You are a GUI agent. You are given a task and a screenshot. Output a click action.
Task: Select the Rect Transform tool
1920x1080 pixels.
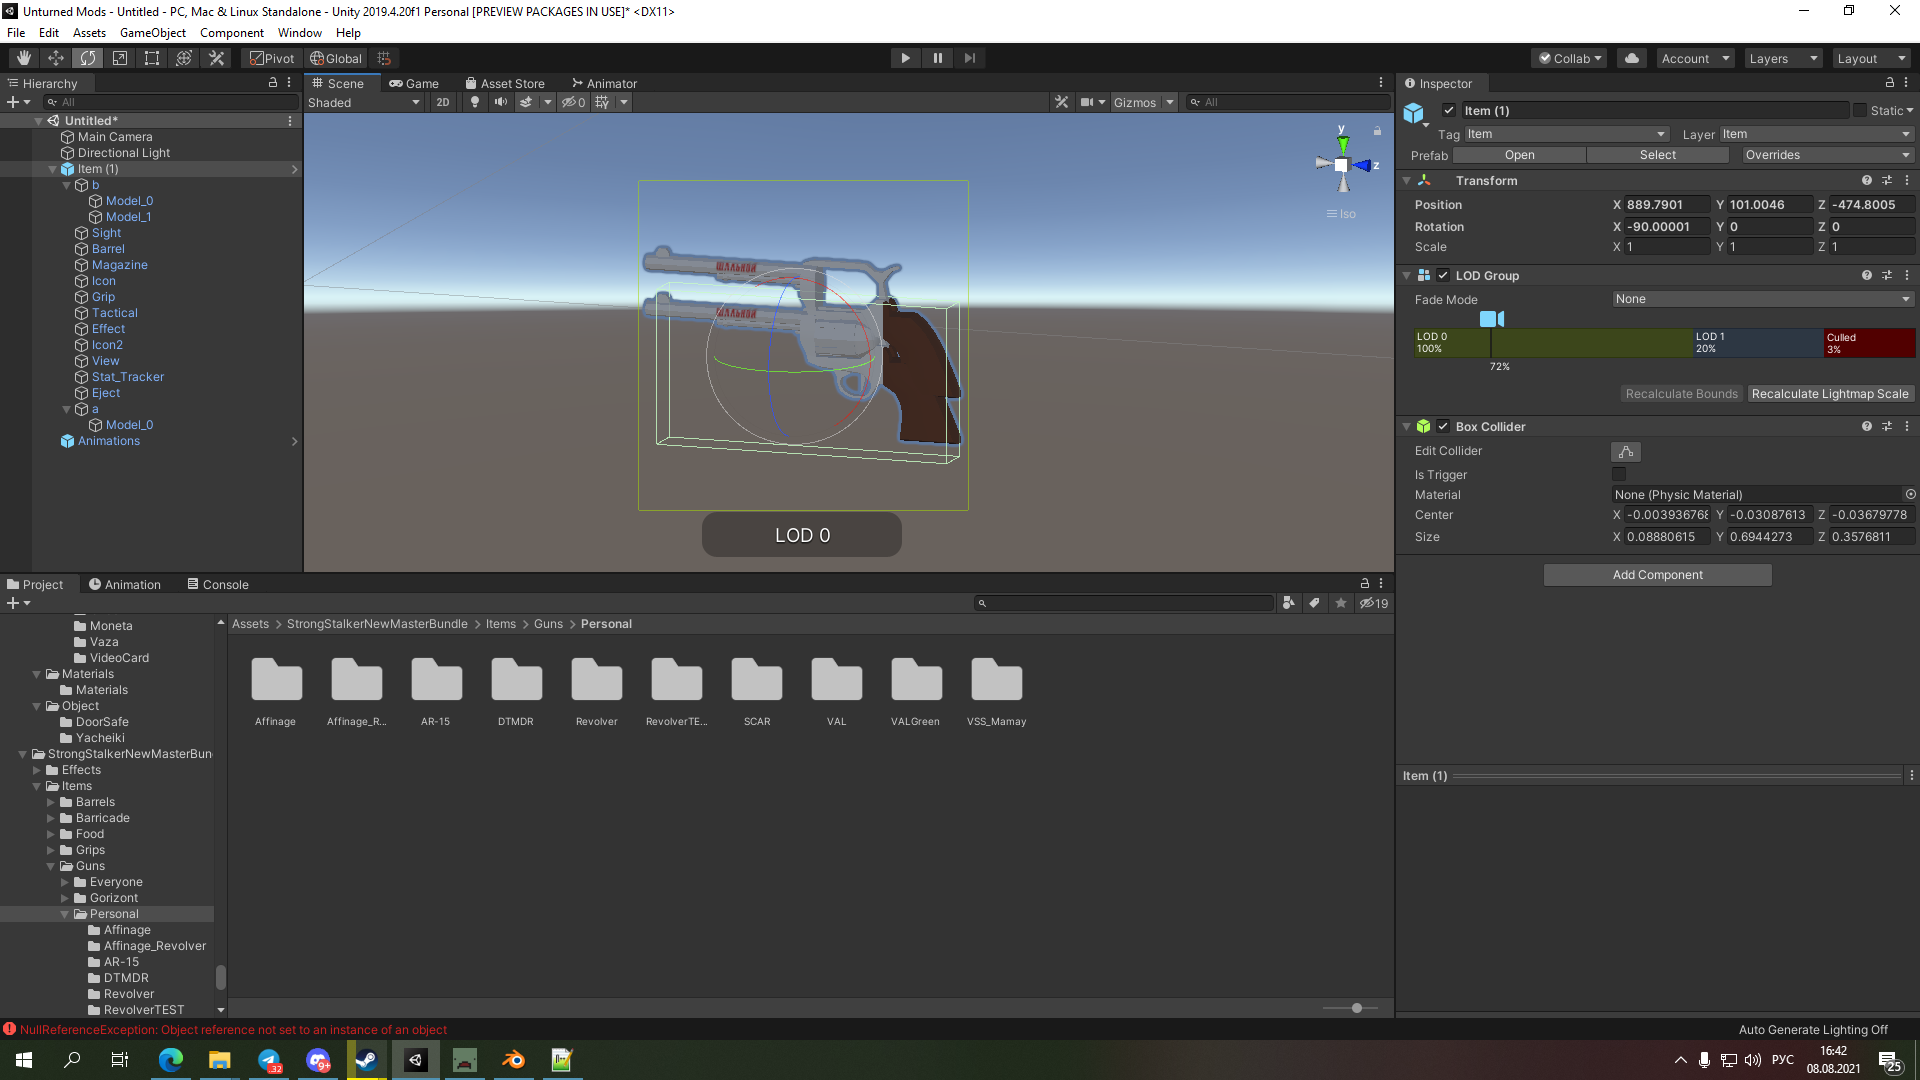point(151,57)
